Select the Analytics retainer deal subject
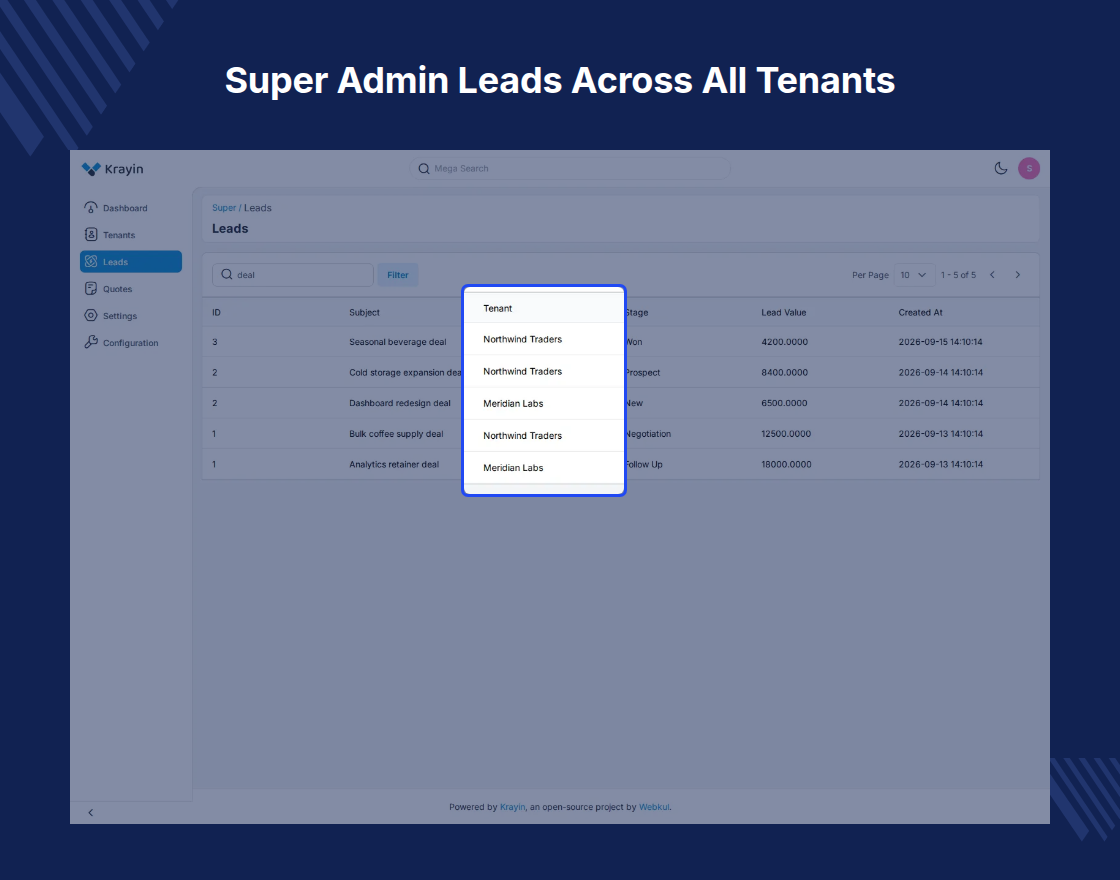The width and height of the screenshot is (1120, 880). coord(394,464)
